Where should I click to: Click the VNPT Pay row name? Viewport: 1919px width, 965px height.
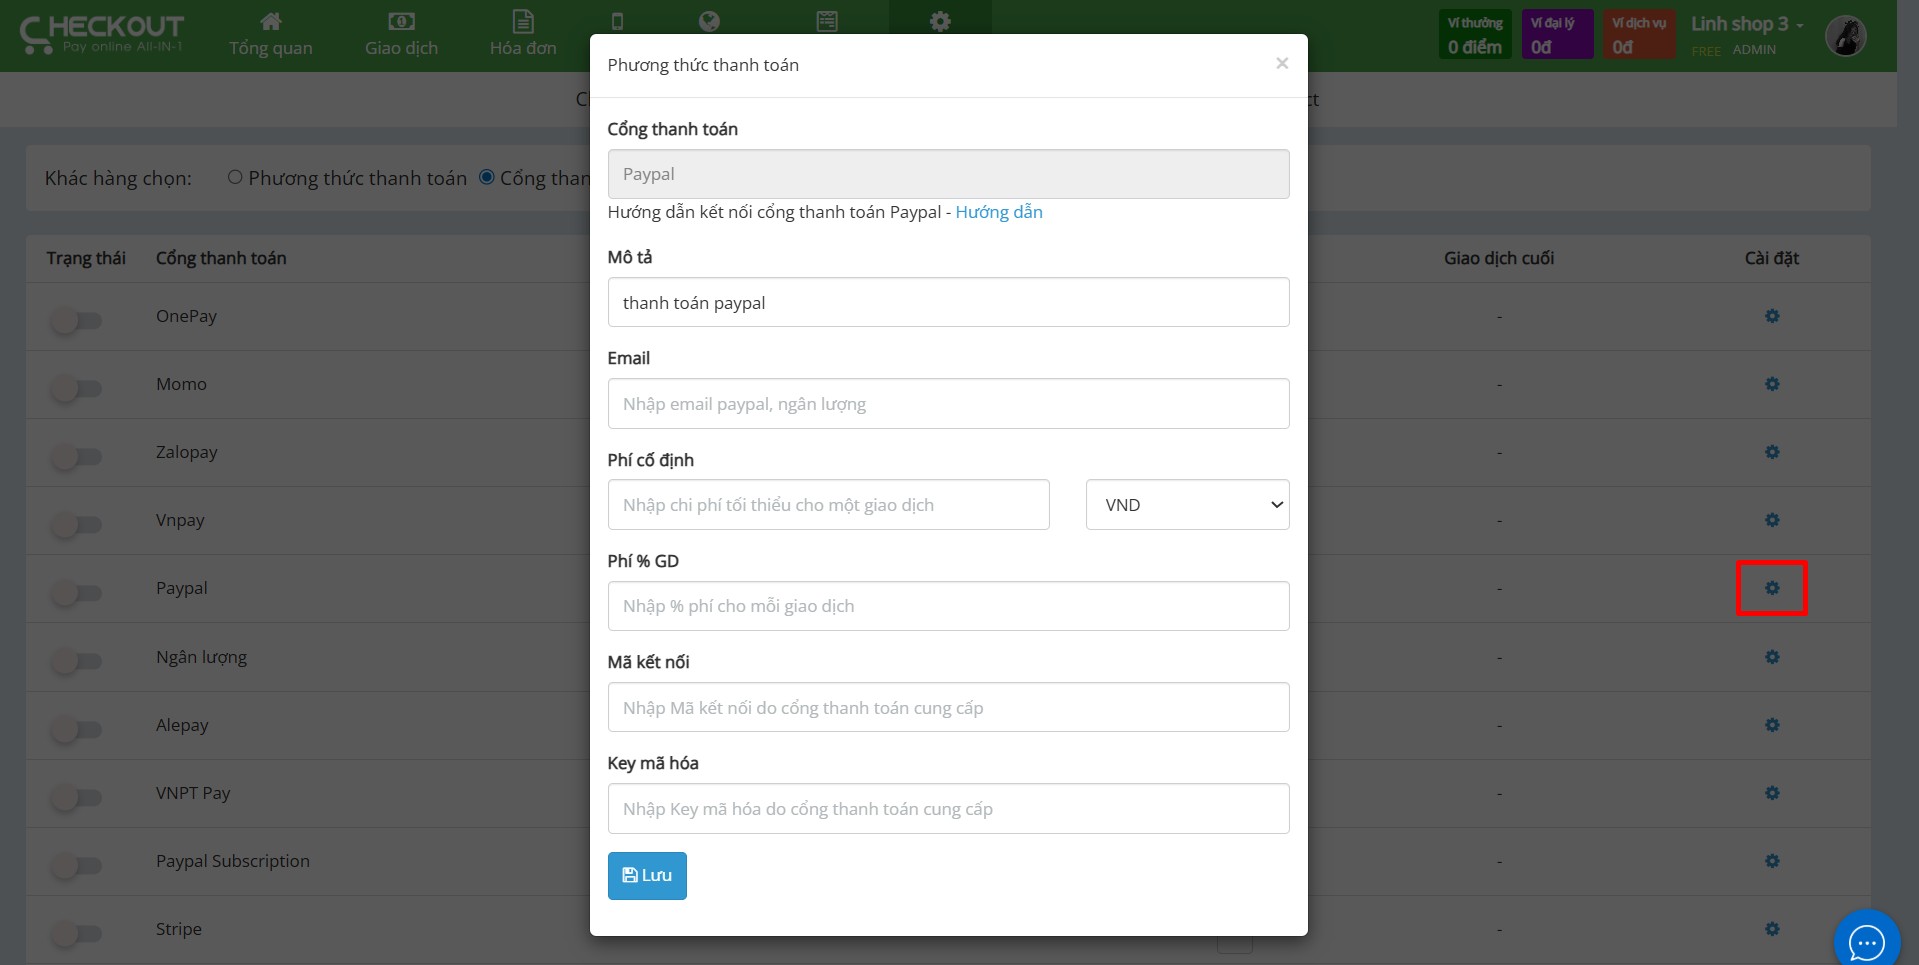click(193, 793)
